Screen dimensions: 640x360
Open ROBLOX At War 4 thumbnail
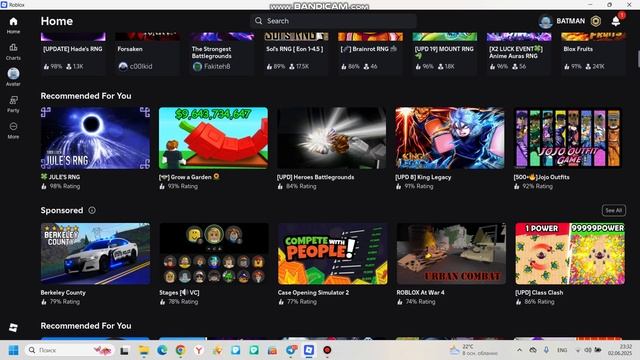(x=451, y=253)
